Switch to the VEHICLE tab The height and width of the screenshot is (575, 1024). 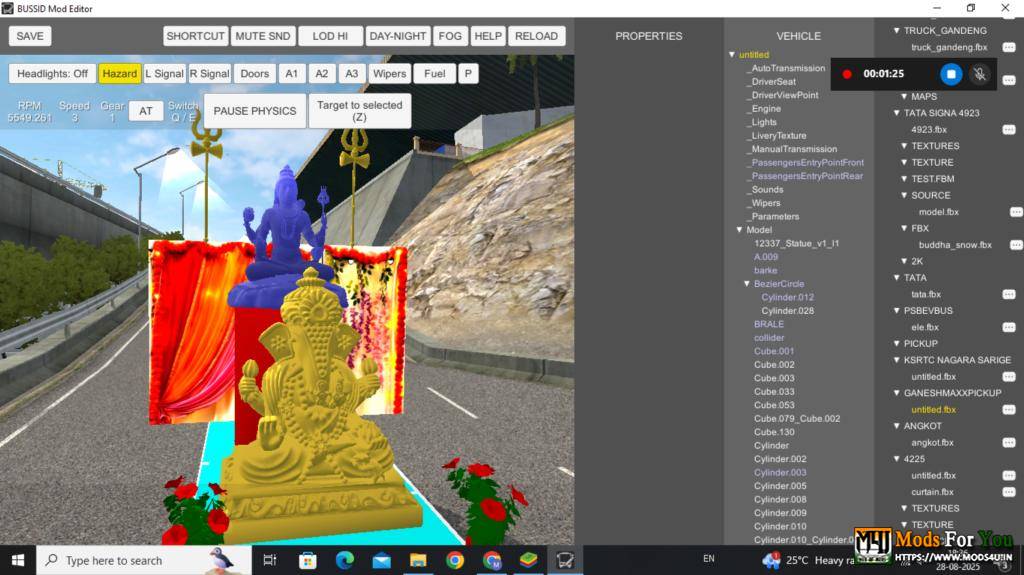798,36
